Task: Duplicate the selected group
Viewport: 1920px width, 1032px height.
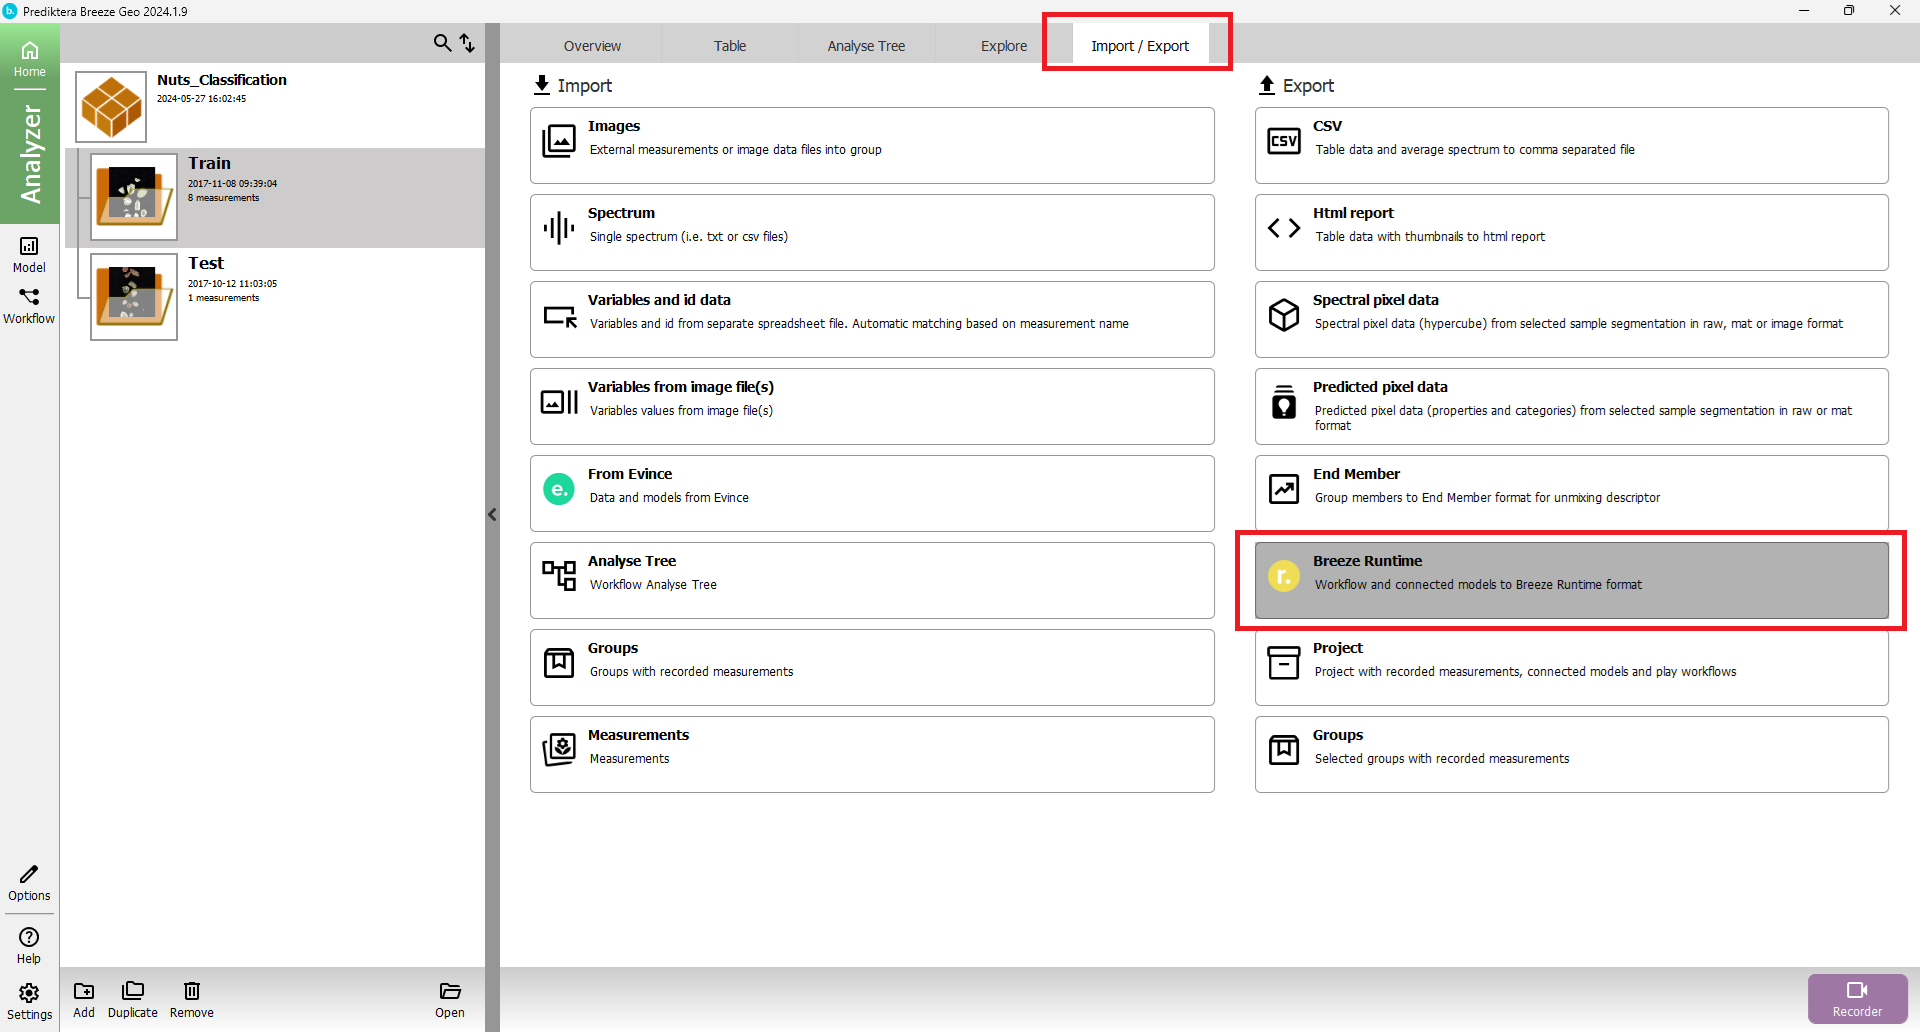Action: pyautogui.click(x=132, y=998)
